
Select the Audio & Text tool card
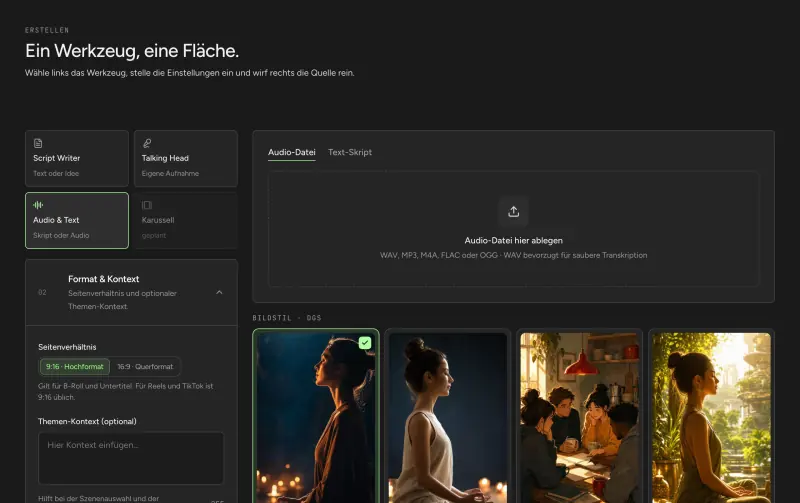(77, 220)
